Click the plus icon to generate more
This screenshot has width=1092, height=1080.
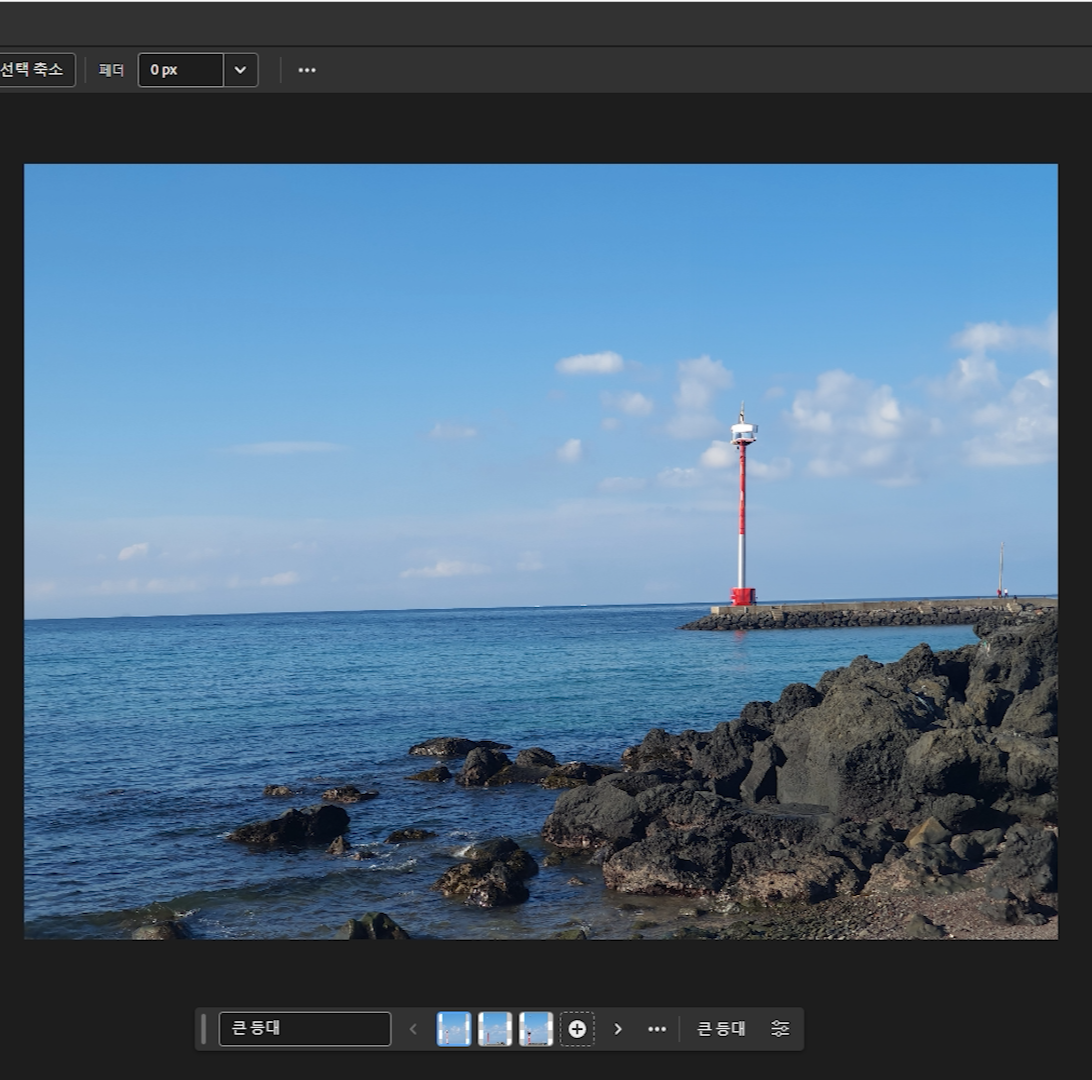[x=577, y=1028]
